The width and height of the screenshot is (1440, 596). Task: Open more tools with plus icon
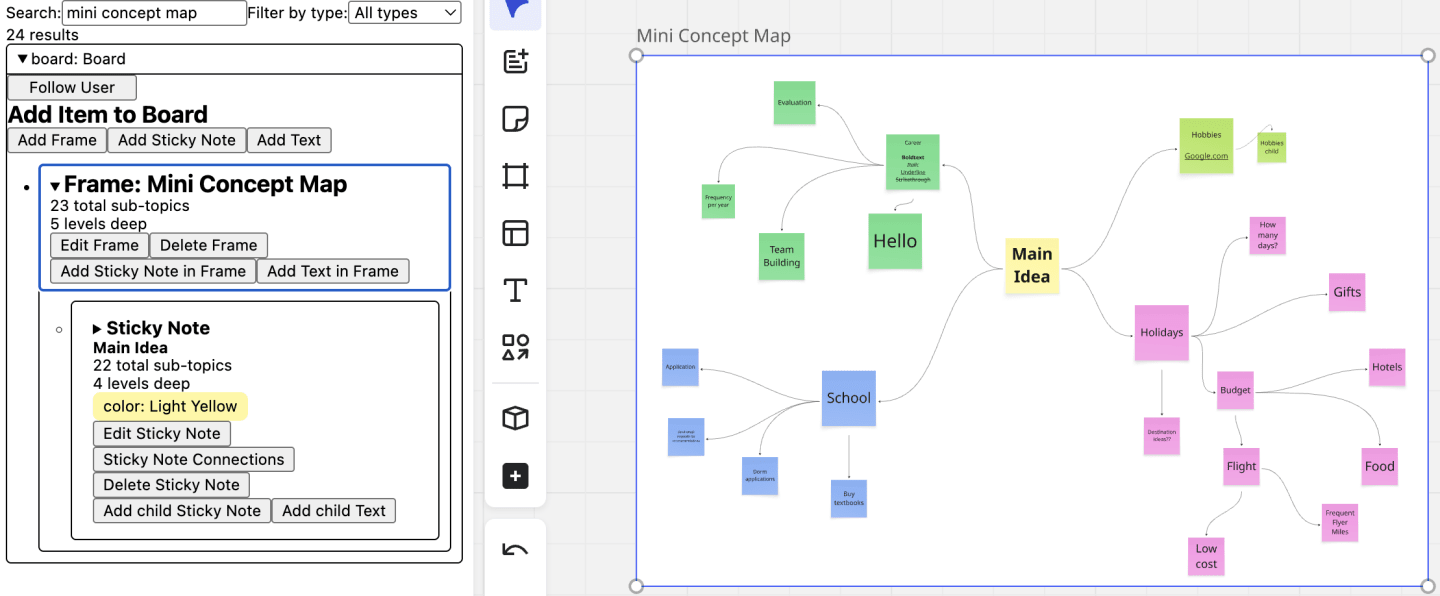[515, 476]
